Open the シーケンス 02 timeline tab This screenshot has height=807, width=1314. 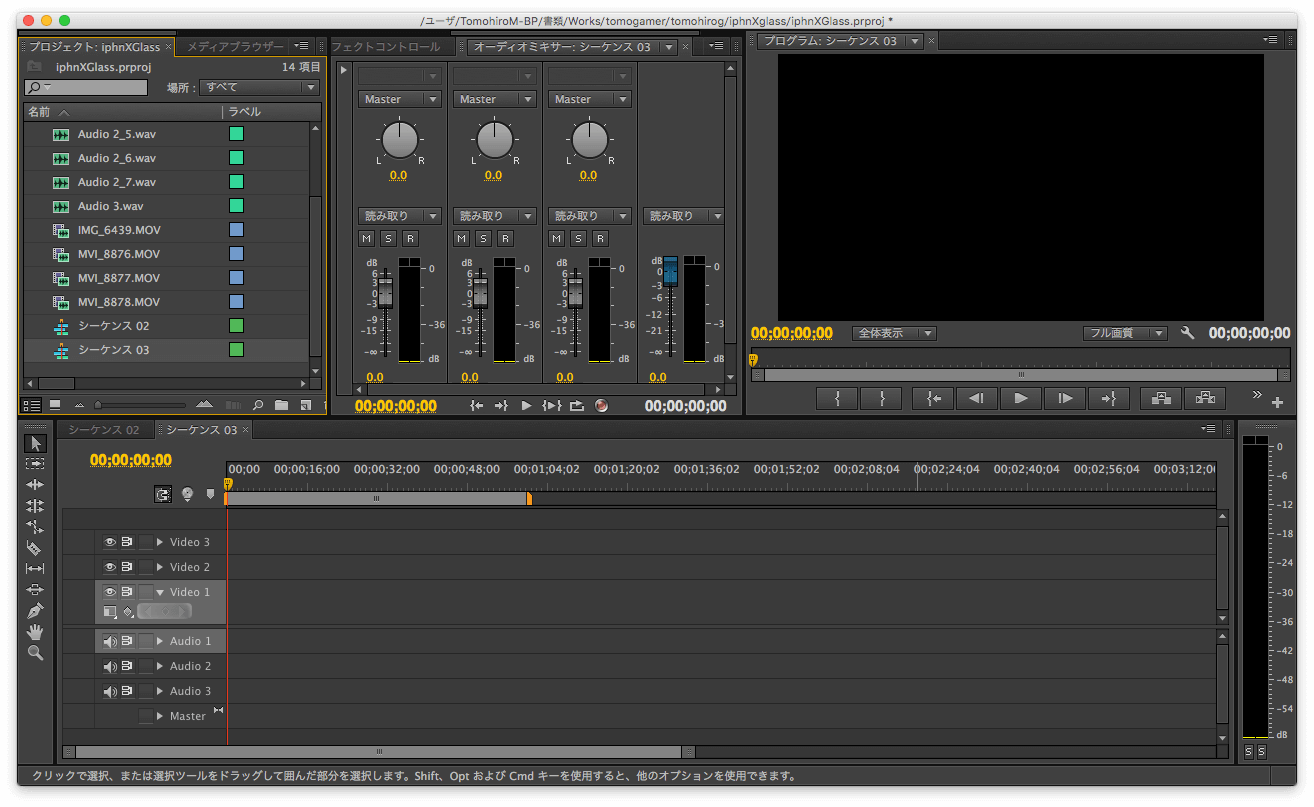coord(104,430)
